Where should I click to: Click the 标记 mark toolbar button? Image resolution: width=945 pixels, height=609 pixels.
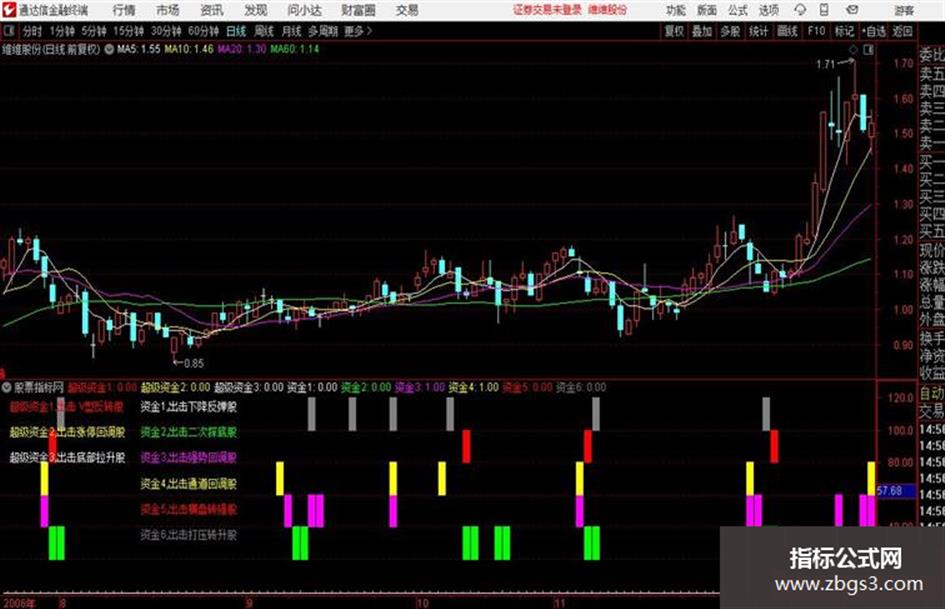tap(844, 31)
